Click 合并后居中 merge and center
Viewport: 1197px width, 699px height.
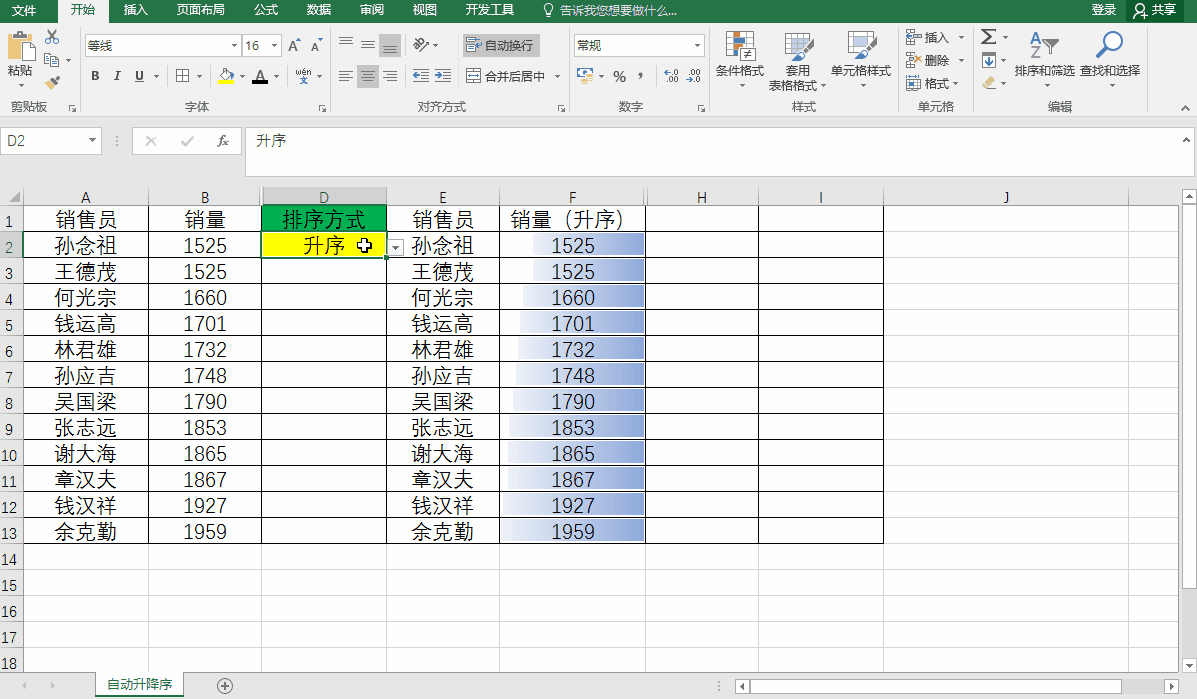505,76
